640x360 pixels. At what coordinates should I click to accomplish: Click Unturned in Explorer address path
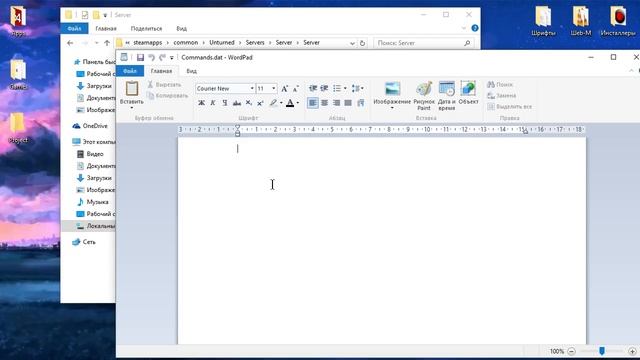click(222, 42)
